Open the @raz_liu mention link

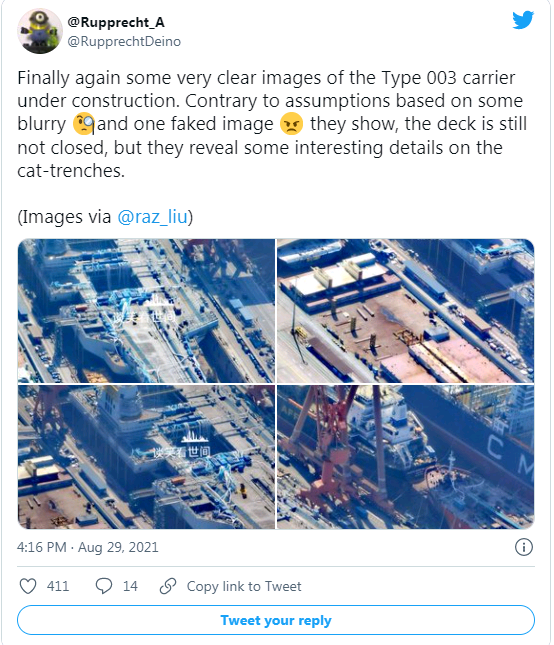152,217
